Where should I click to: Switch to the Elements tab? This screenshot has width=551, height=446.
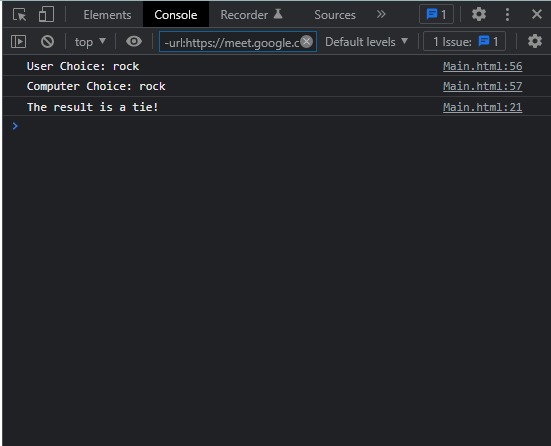[107, 15]
